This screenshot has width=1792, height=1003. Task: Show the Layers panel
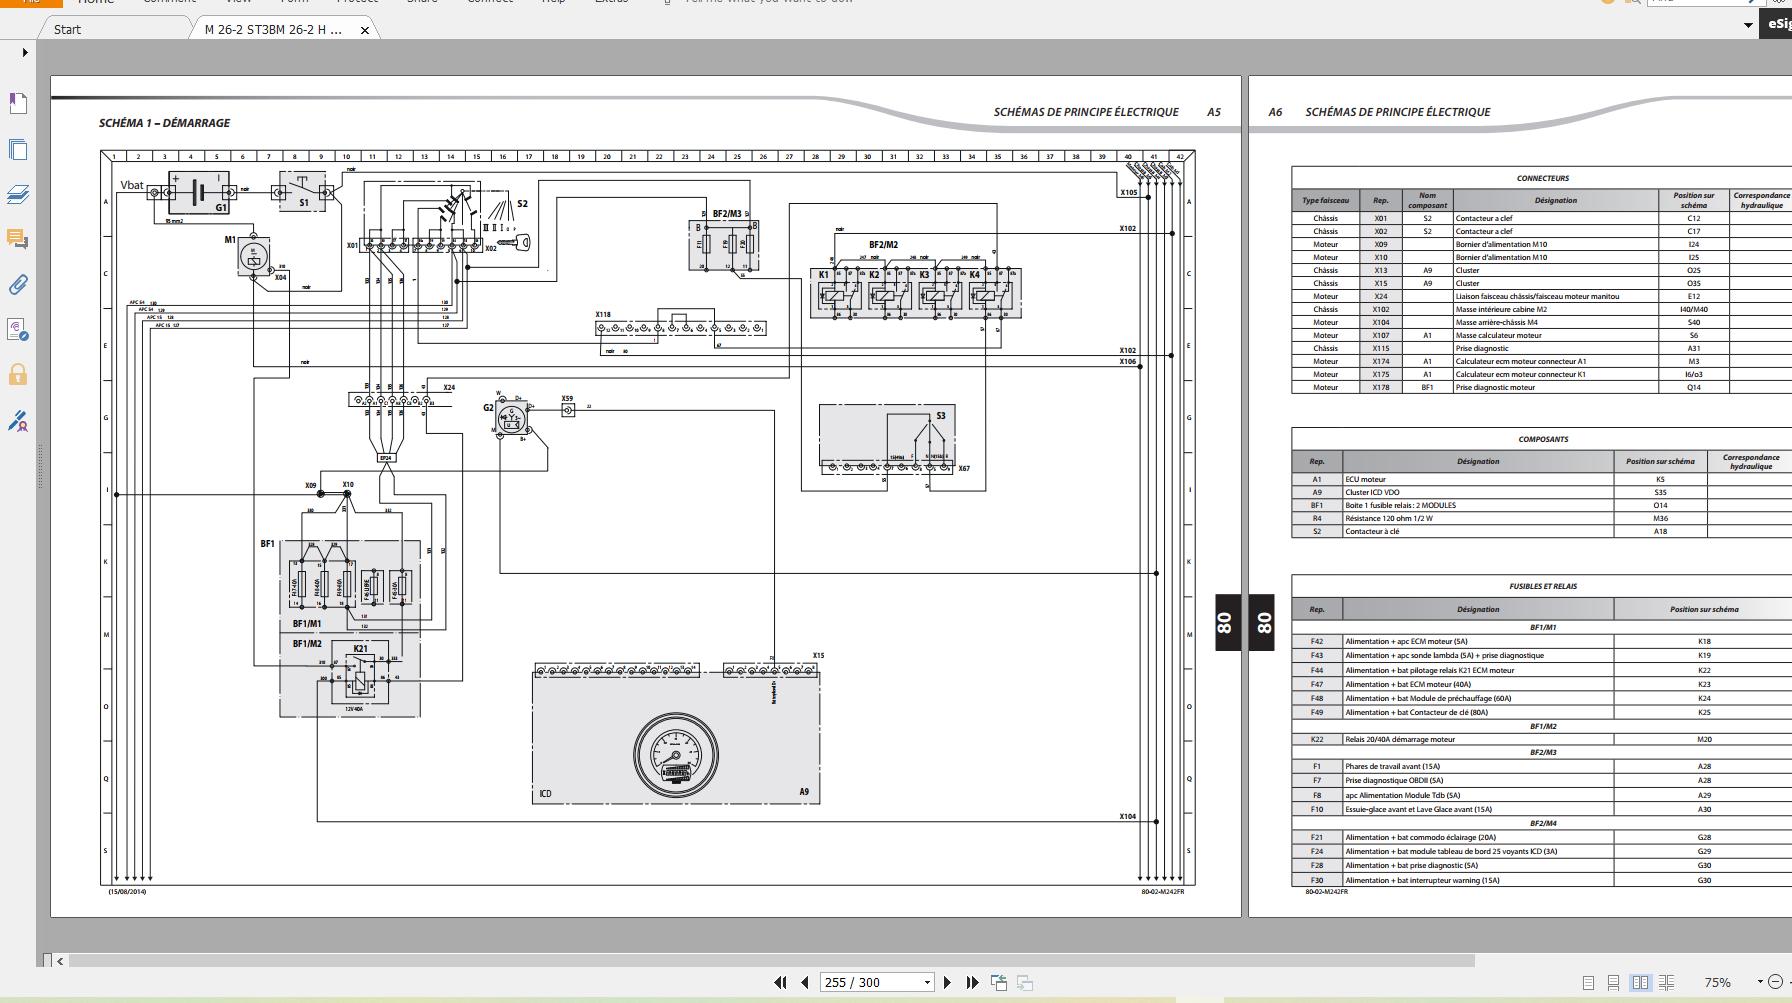(x=17, y=194)
